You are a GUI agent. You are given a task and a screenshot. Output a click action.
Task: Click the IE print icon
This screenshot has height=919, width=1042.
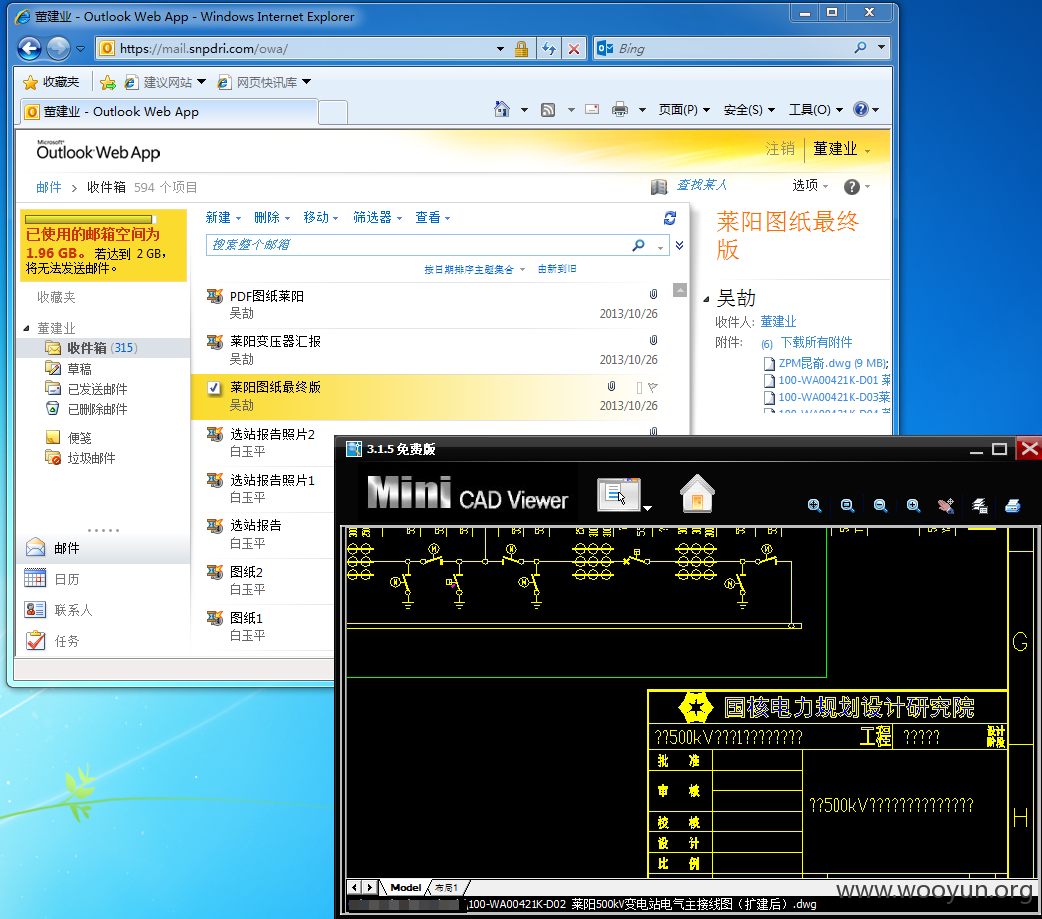[620, 109]
